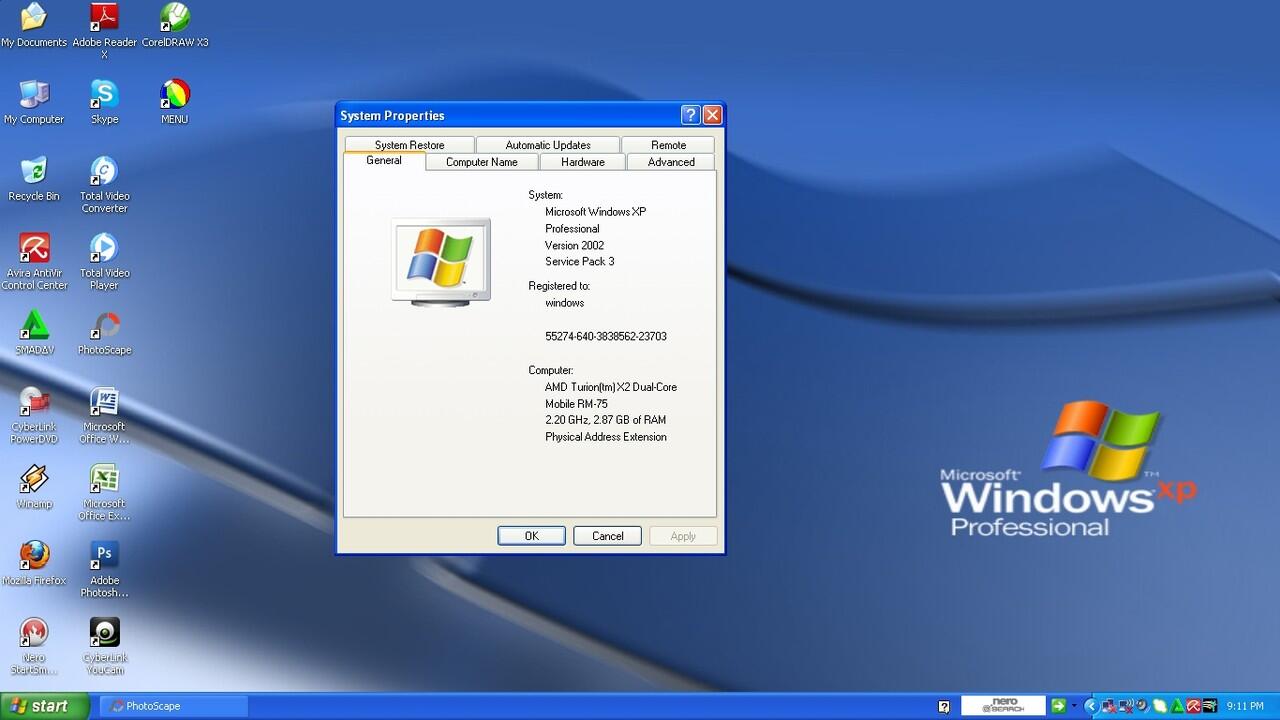Select the Nero StartSmart desktop icon
The height and width of the screenshot is (720, 1280).
pos(34,647)
